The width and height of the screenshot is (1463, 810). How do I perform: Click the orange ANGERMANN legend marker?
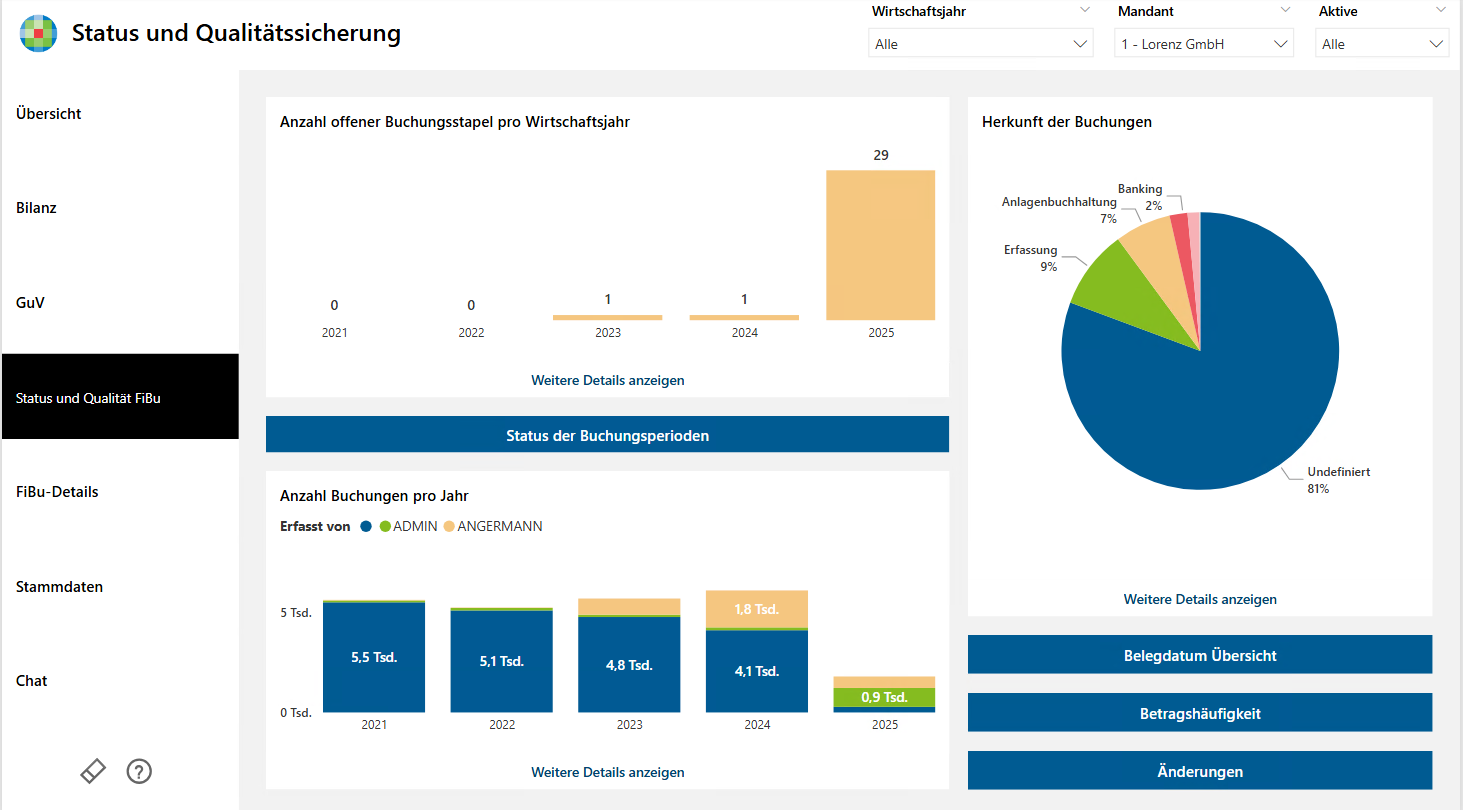coord(449,526)
